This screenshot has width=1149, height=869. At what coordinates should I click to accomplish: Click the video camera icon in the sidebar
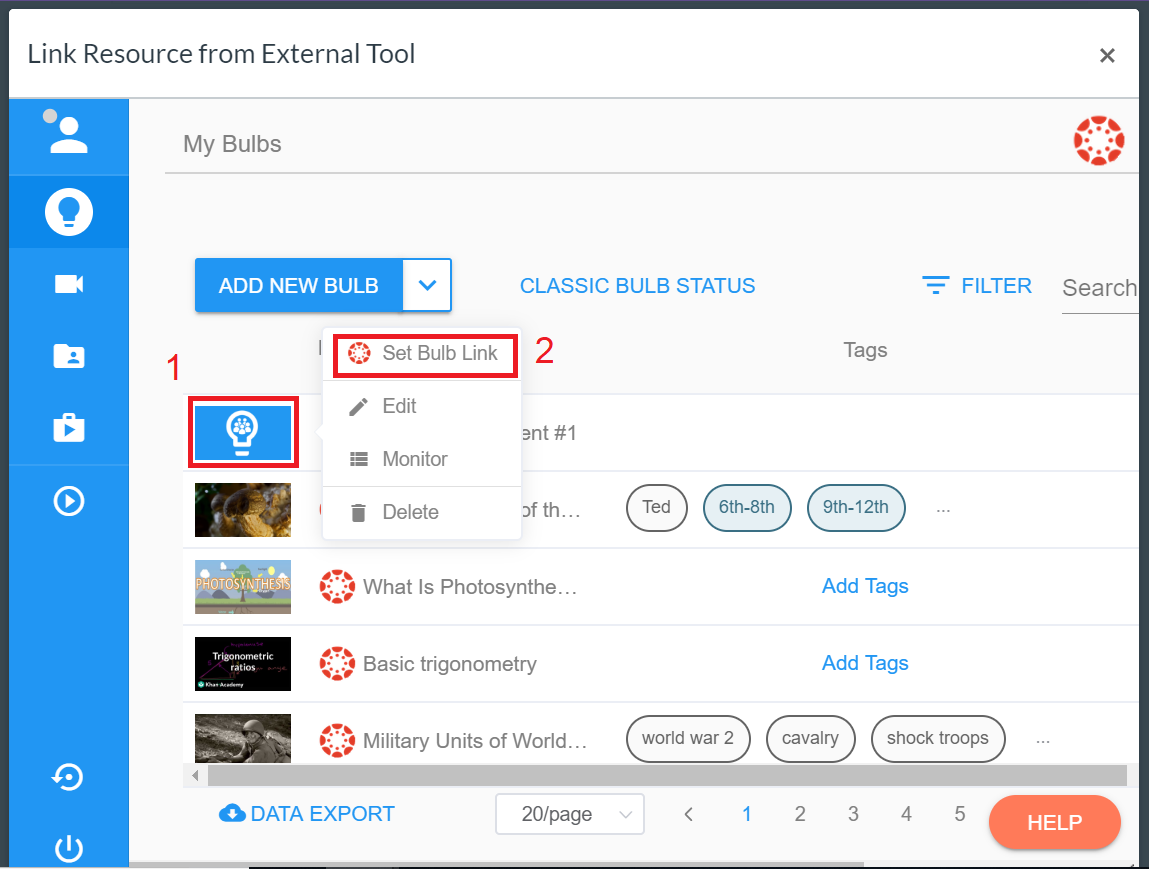click(69, 283)
